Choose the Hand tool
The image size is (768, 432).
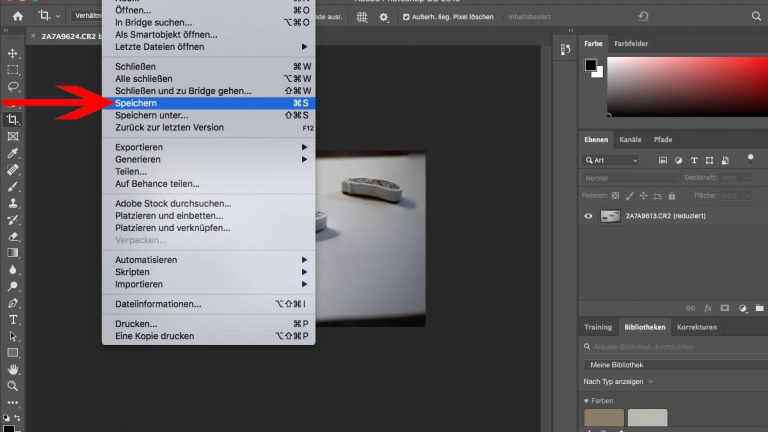pyautogui.click(x=13, y=369)
